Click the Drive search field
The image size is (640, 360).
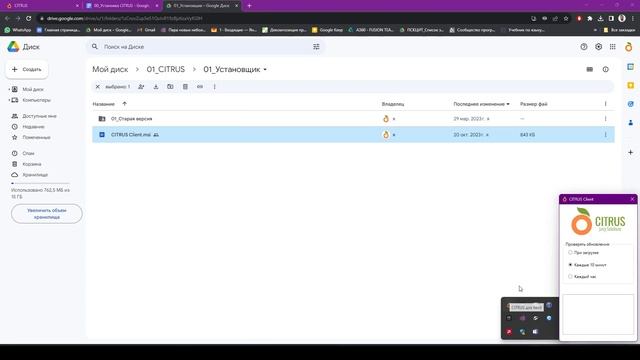204,47
